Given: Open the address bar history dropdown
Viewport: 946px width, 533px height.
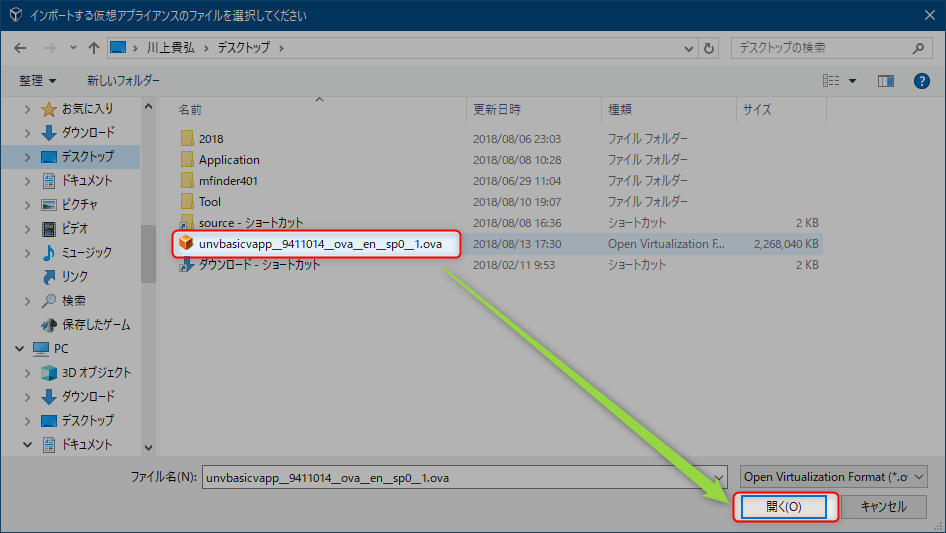Looking at the screenshot, I should (x=688, y=48).
